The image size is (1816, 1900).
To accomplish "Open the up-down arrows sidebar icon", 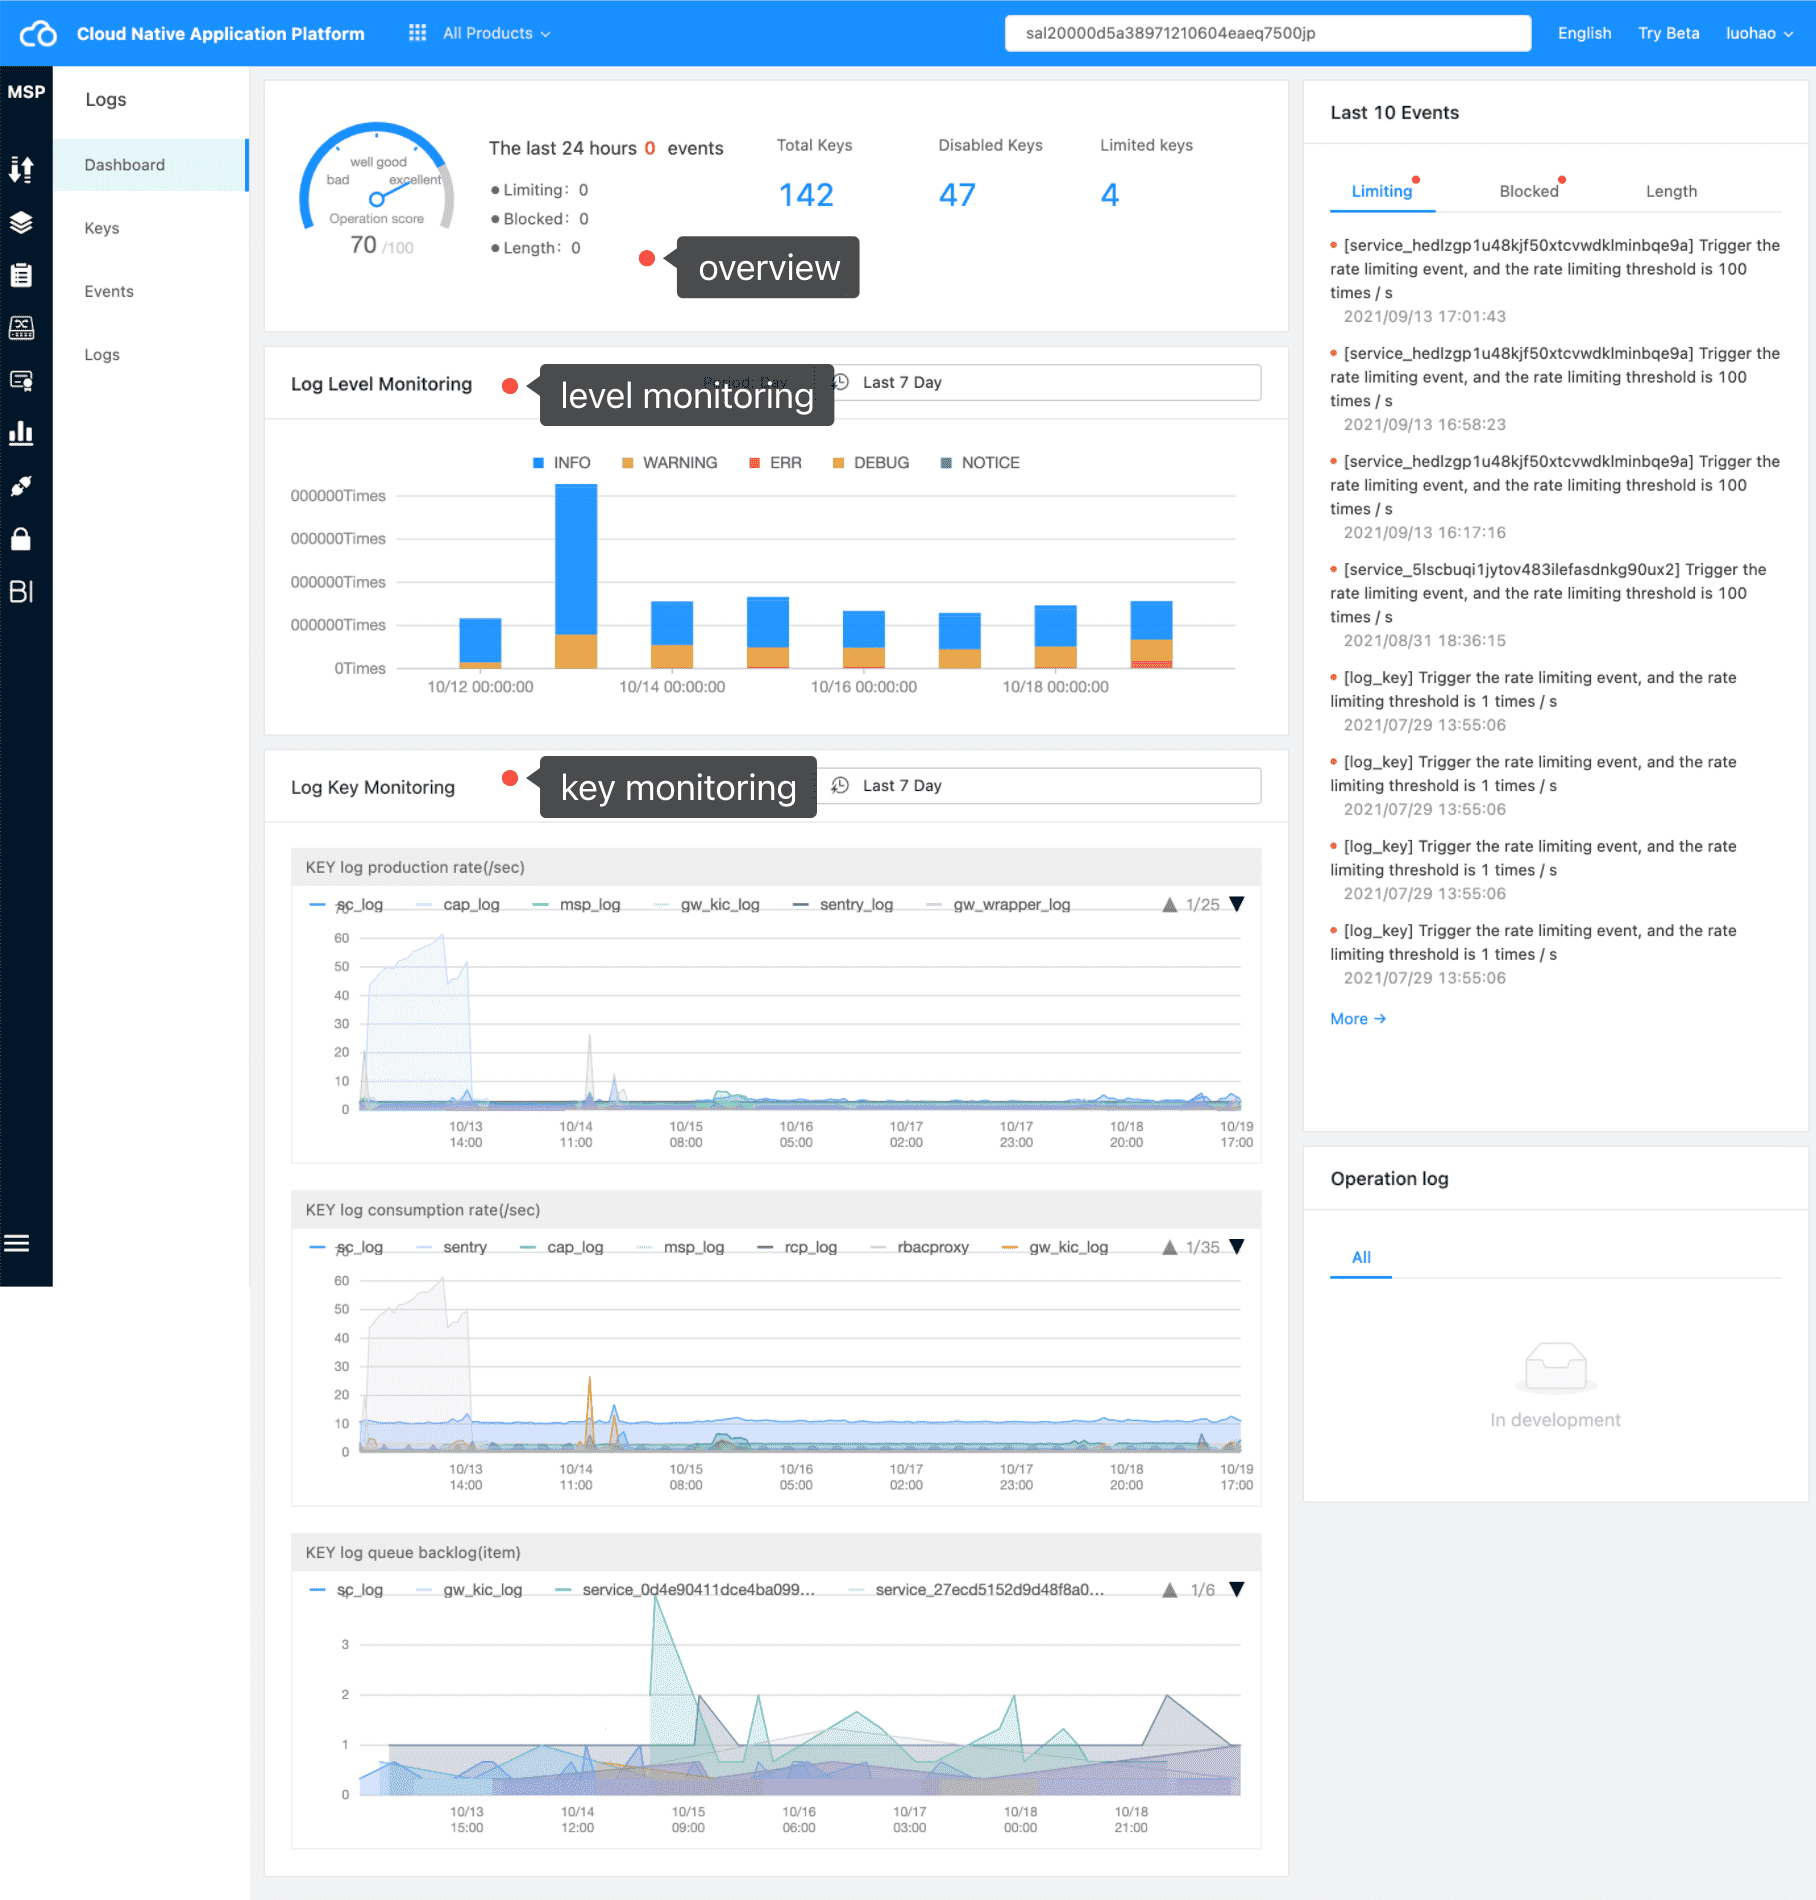I will click(x=21, y=169).
